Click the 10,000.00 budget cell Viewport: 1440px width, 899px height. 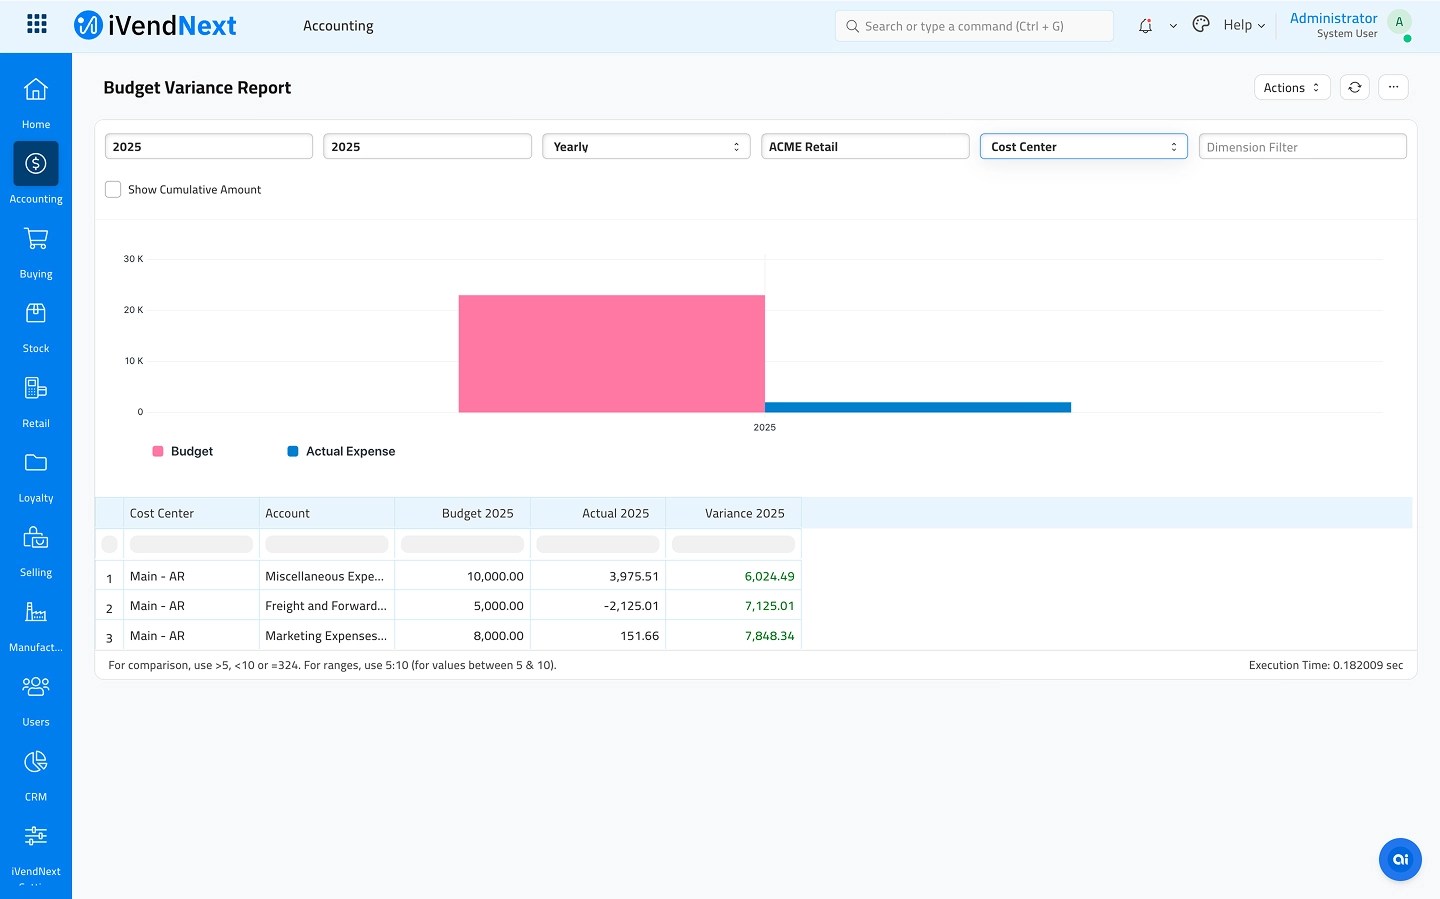point(462,576)
